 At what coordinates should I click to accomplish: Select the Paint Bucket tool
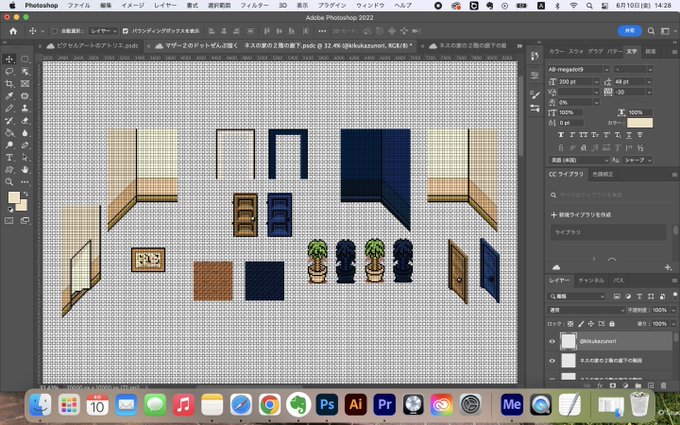click(9, 133)
